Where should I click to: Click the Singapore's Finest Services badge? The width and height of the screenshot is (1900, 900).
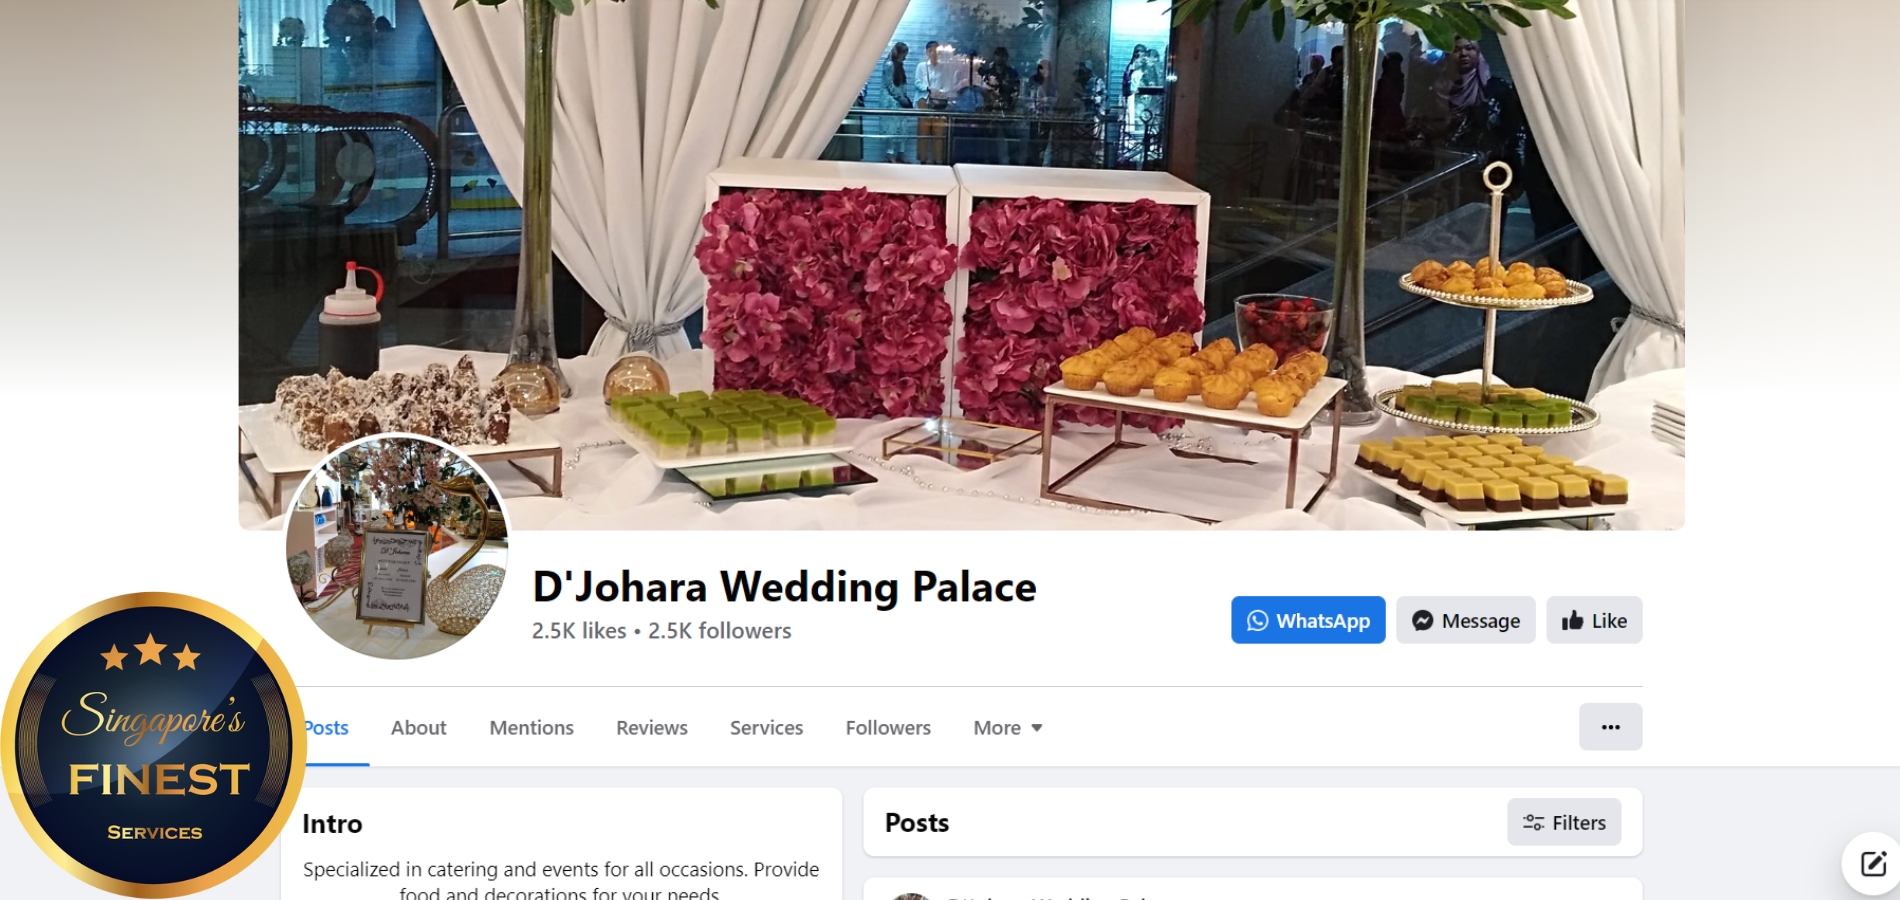[x=153, y=745]
